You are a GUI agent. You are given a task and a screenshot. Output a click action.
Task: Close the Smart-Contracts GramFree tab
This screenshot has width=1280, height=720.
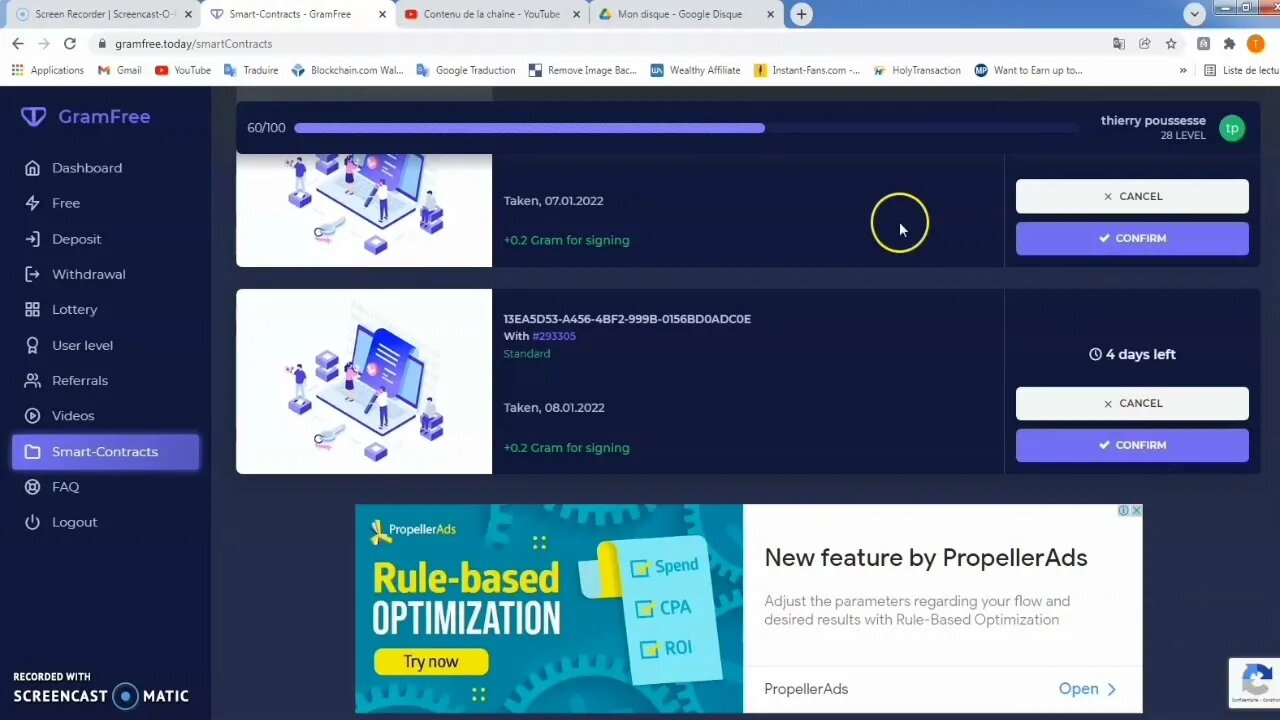tap(382, 14)
